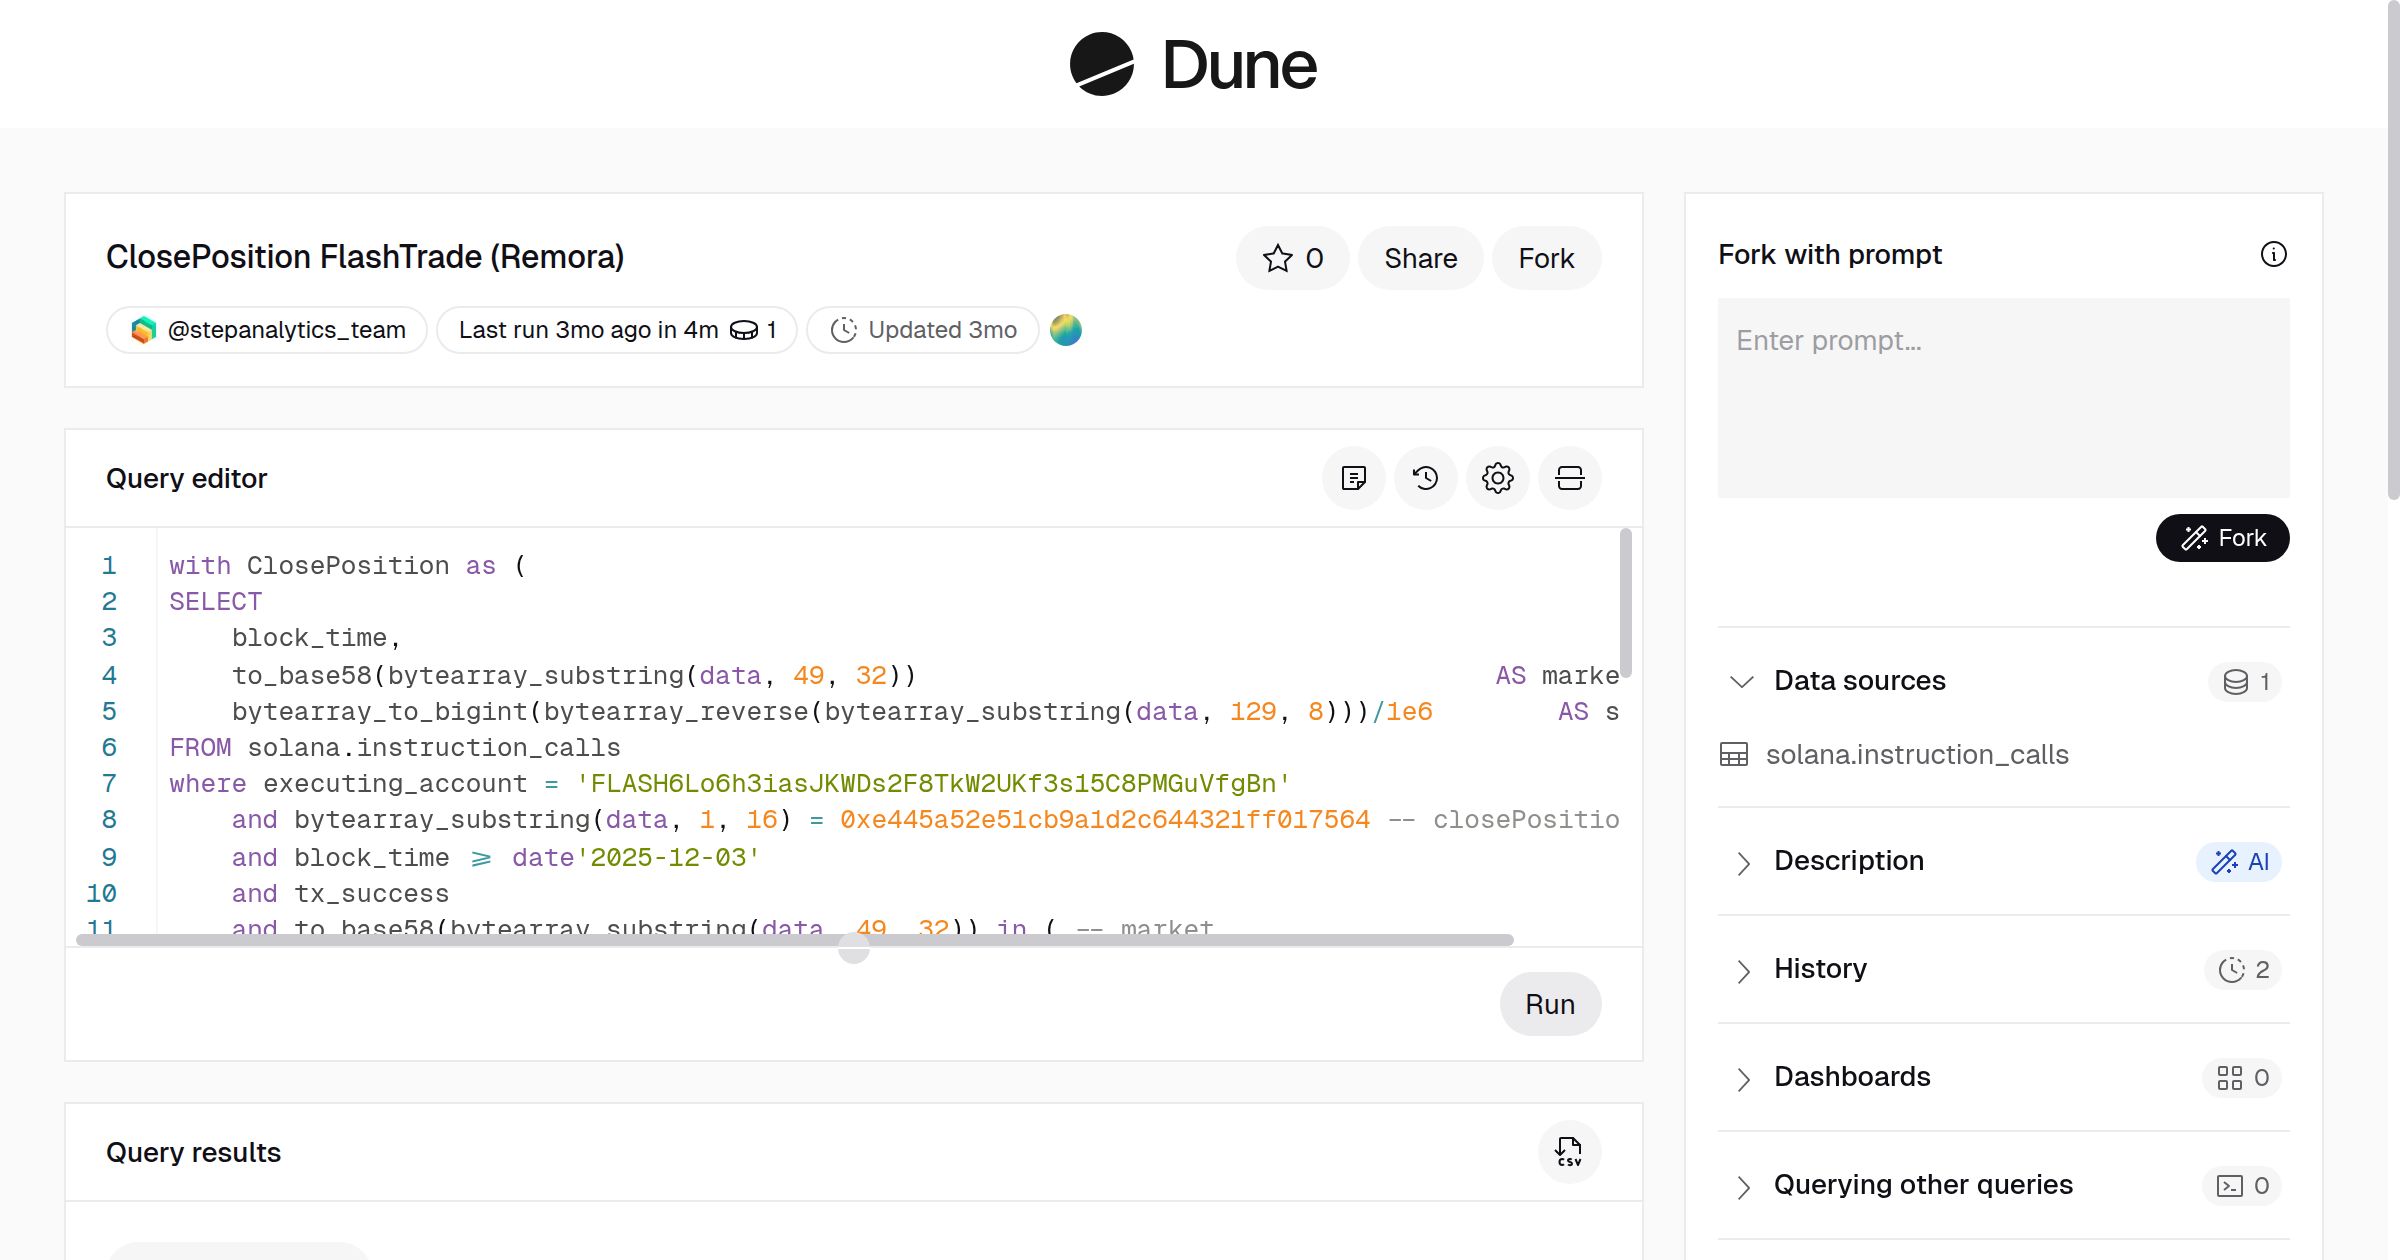
Task: Run the query
Action: click(1549, 1004)
